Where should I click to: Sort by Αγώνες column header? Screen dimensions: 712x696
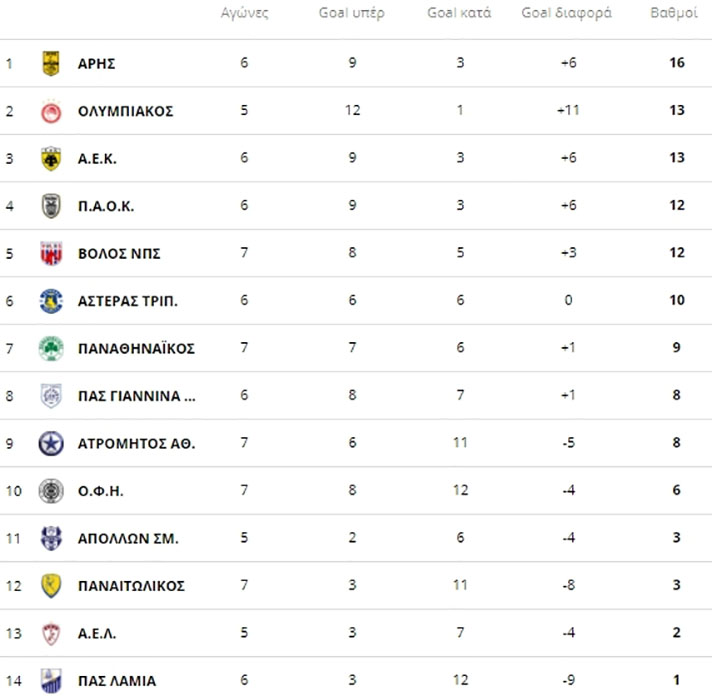point(244,13)
